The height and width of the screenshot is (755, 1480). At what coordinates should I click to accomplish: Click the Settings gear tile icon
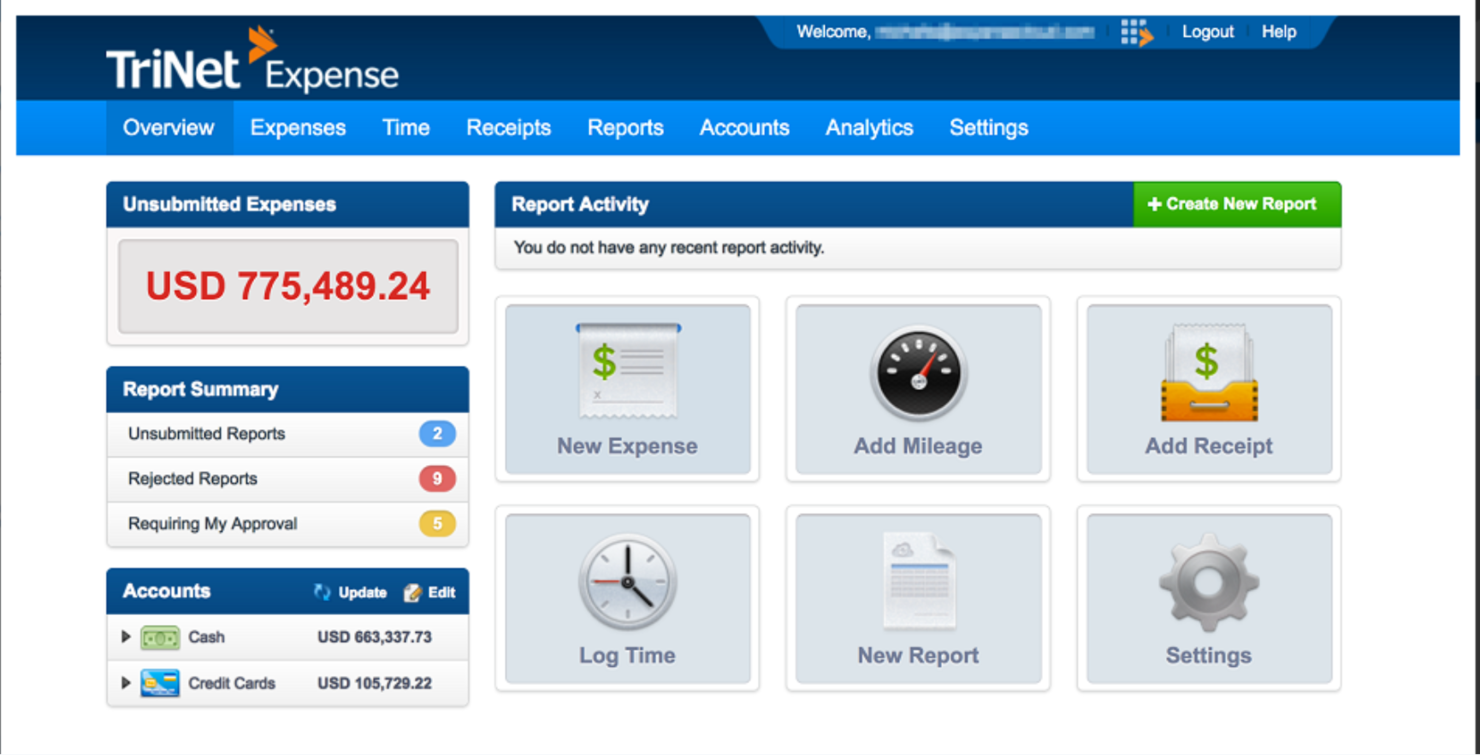(x=1209, y=582)
